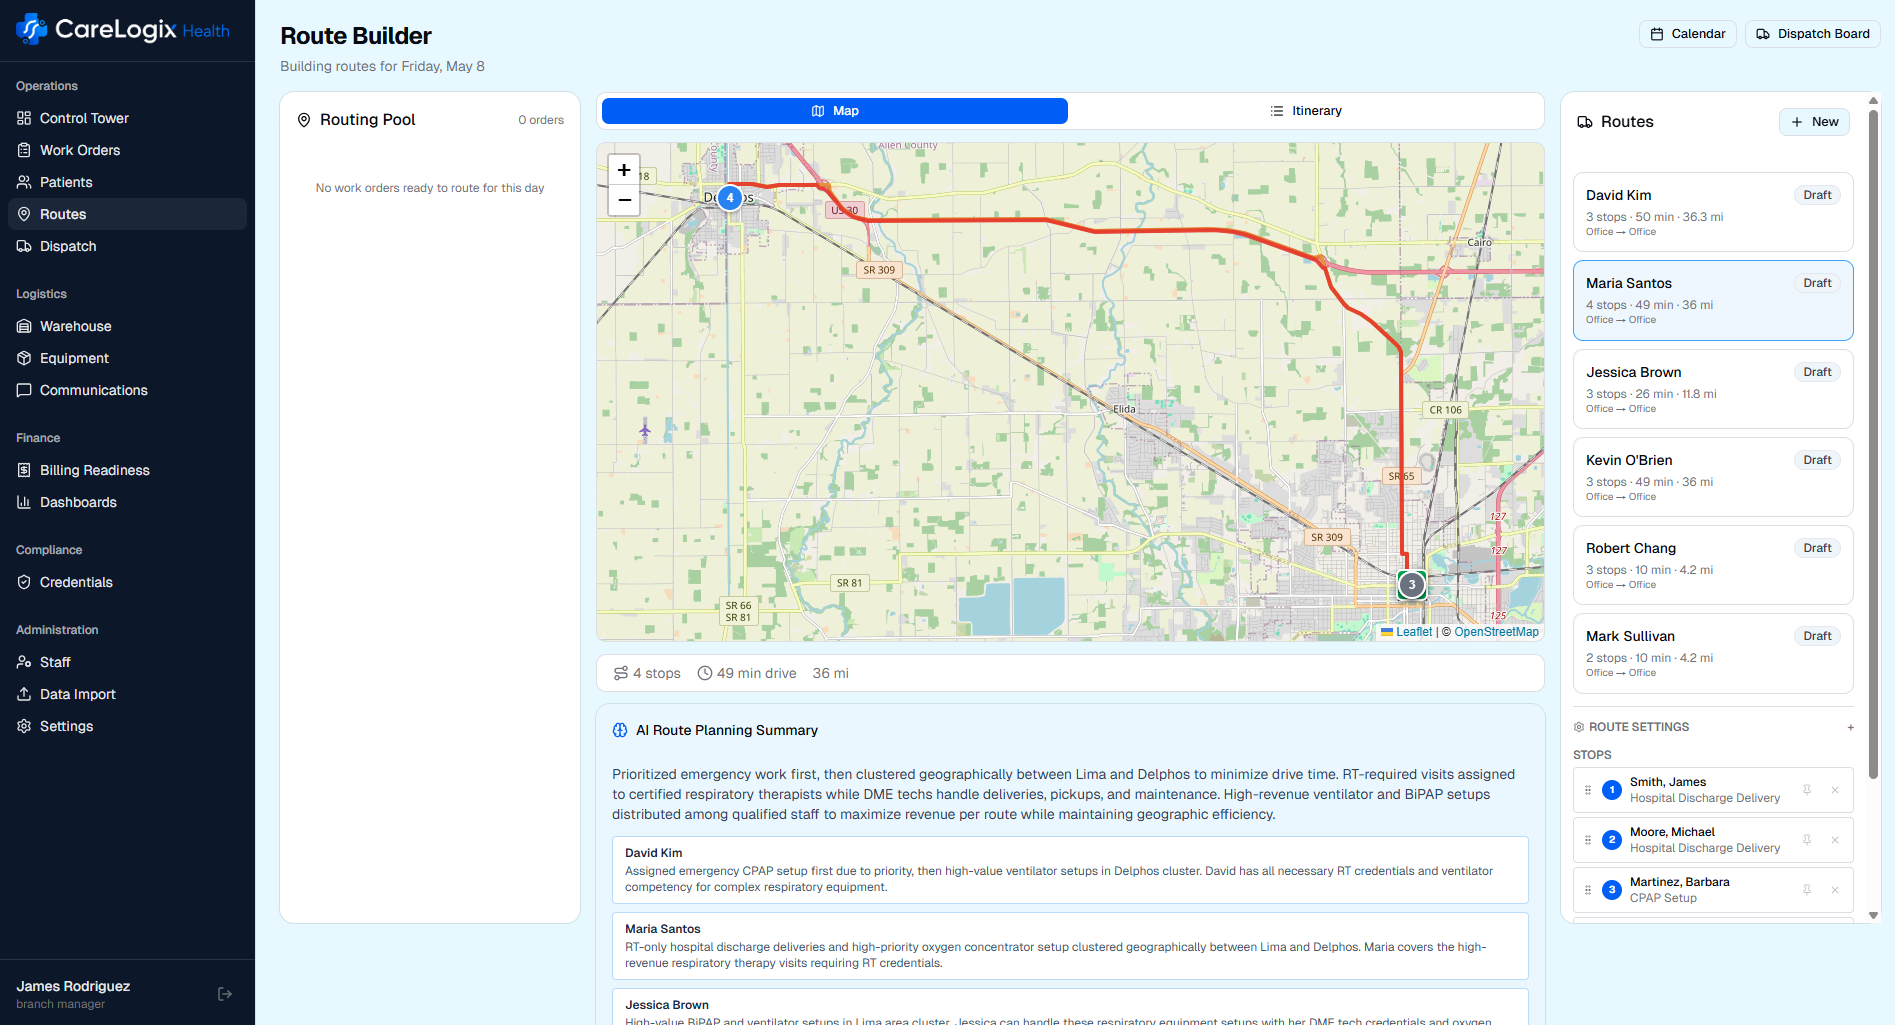Click the Draft badge on David Kim's route
Screen dimensions: 1895x1025
(1817, 195)
